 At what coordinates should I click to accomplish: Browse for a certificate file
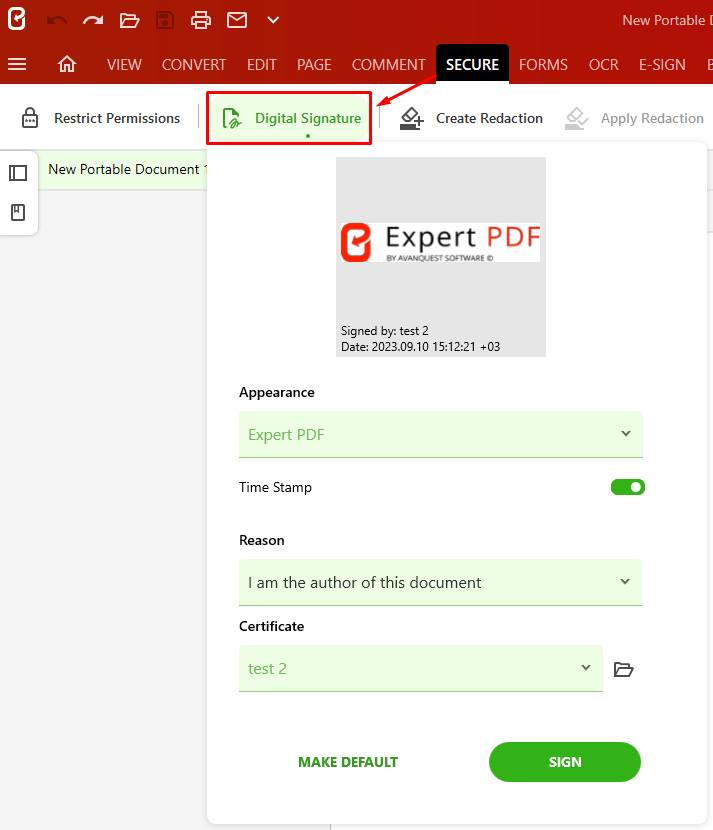pos(624,669)
